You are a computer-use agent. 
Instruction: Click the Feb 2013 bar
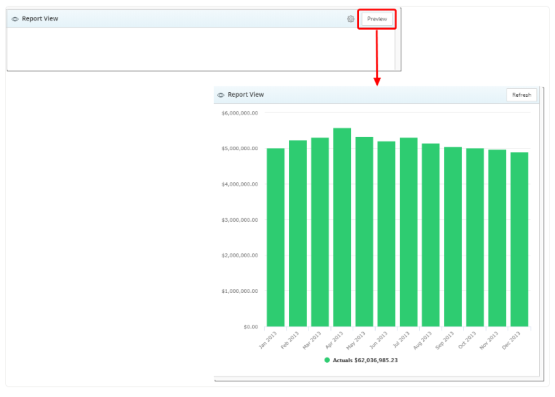coord(298,233)
